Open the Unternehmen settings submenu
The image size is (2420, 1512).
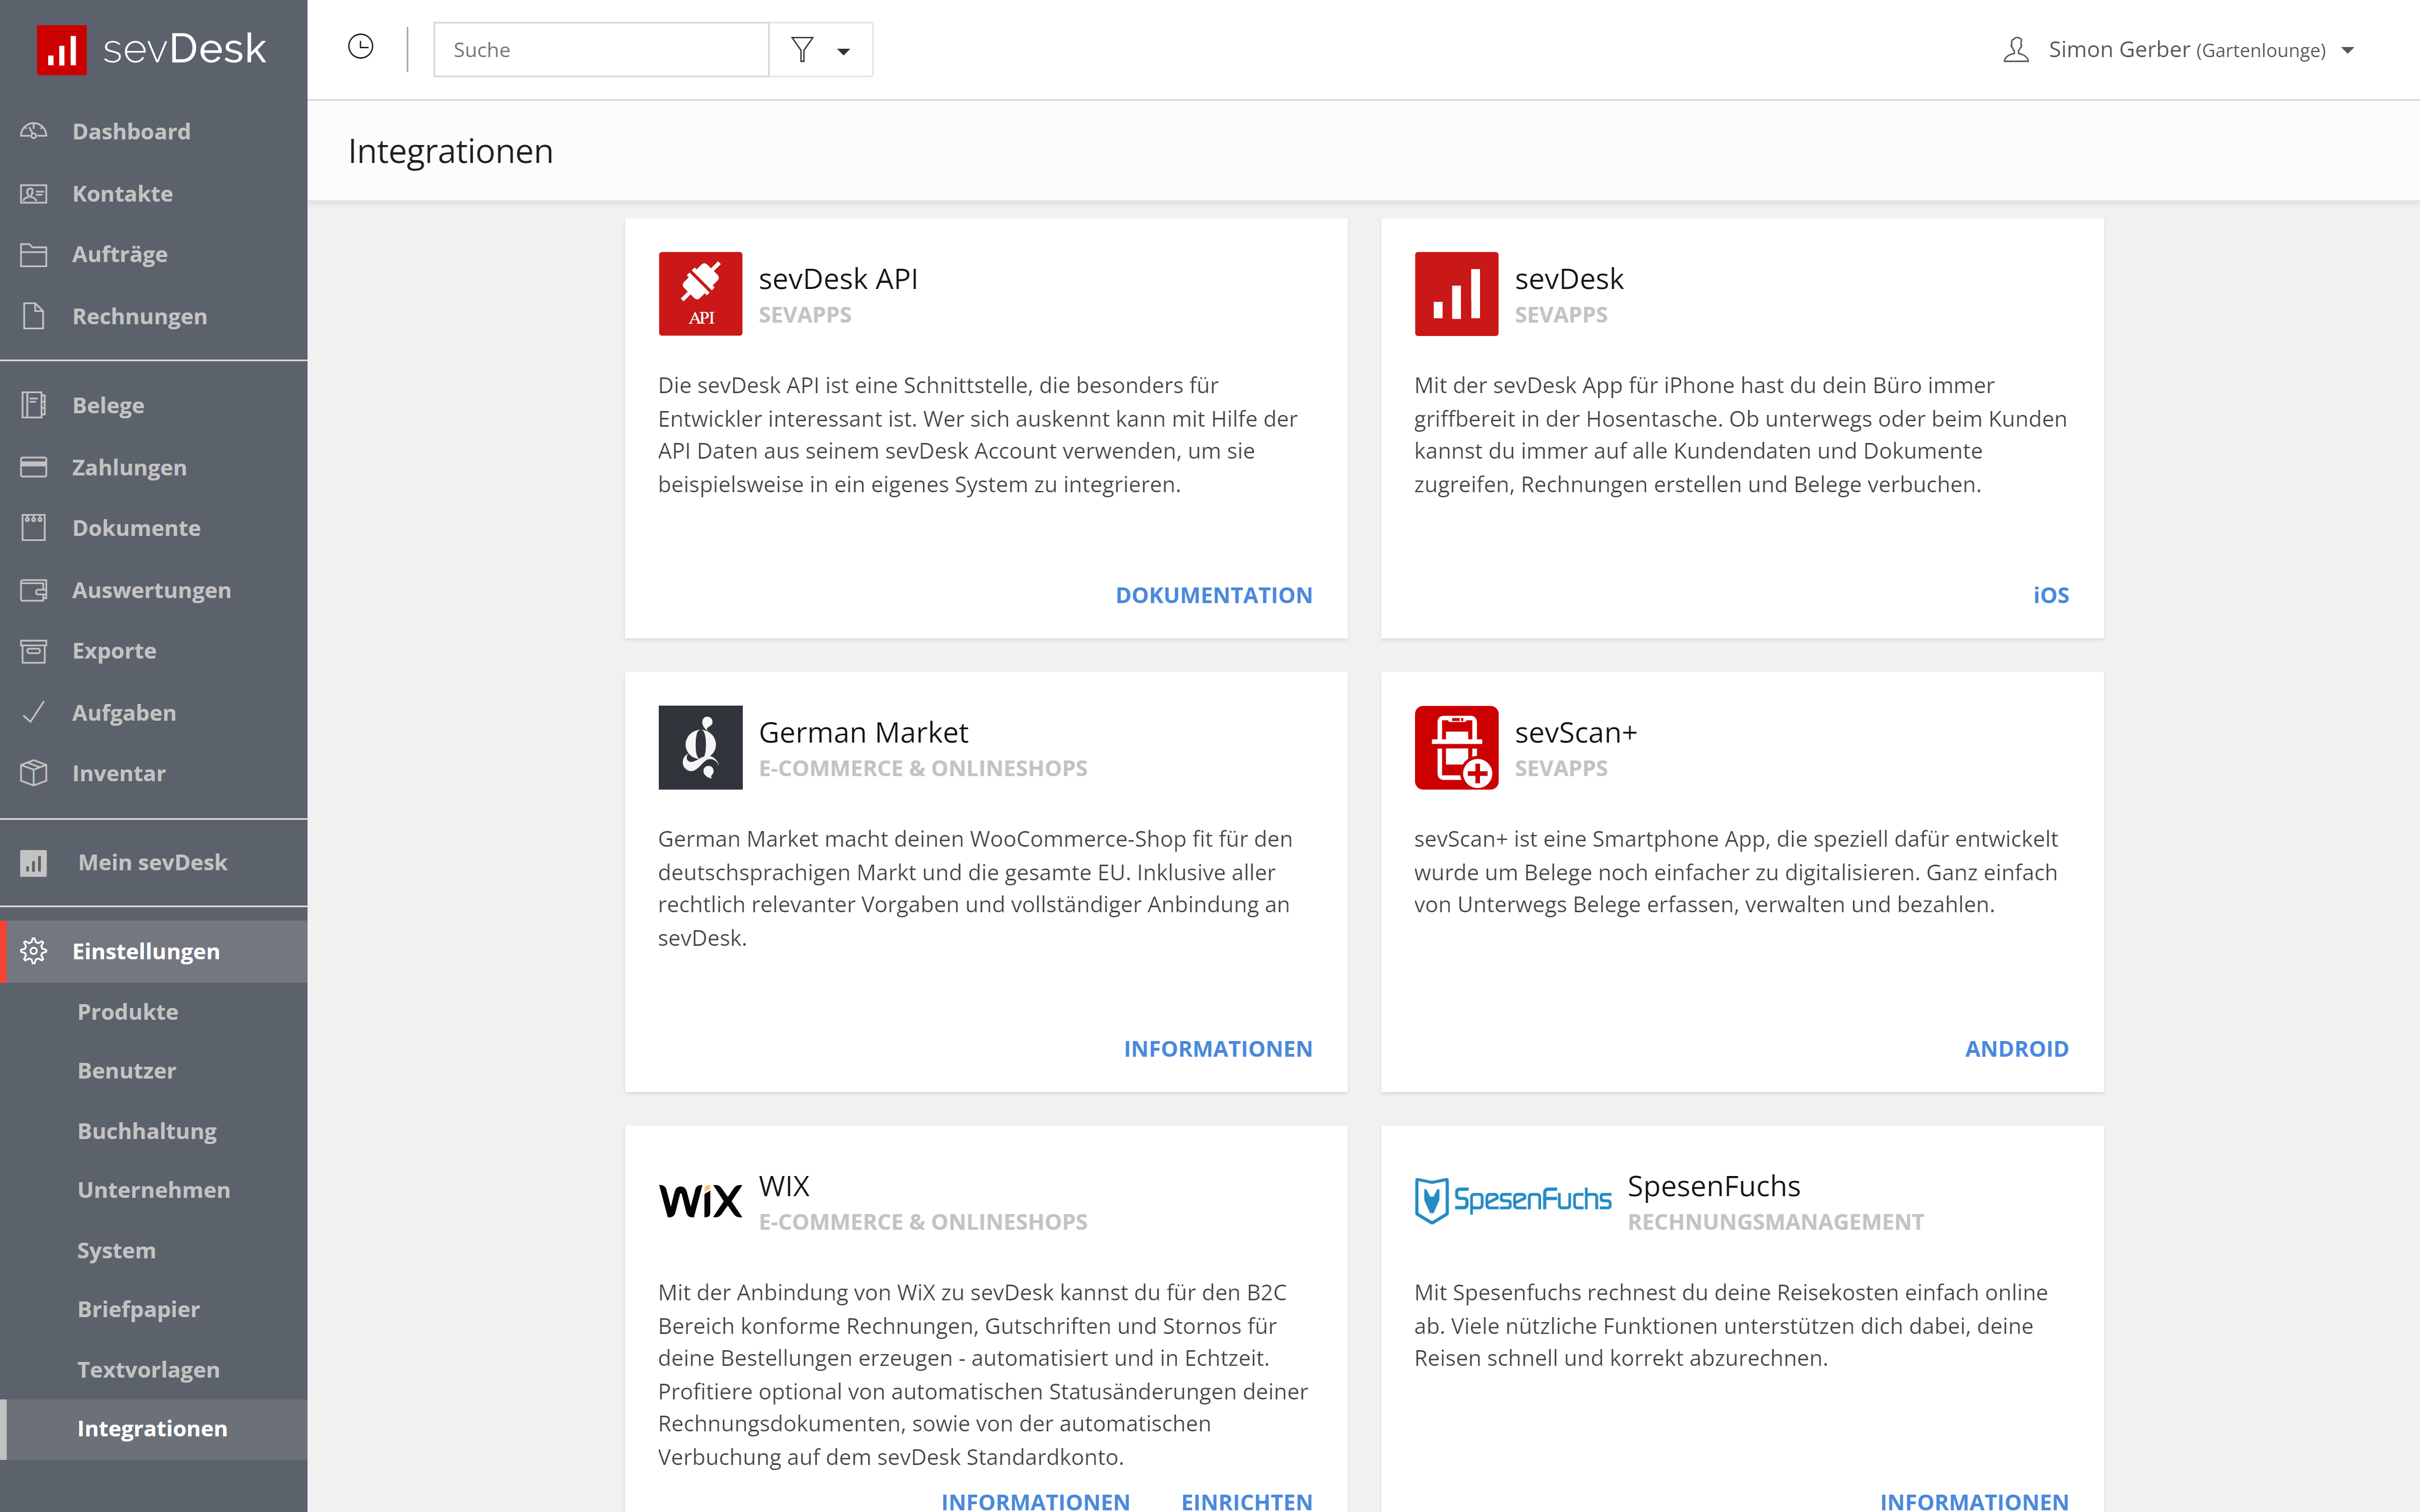pos(154,1190)
